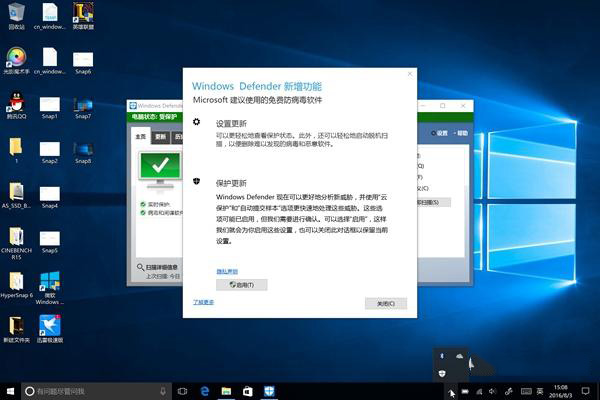Select the Snap7 file on desktop
Viewport: 600px width, 400px height.
point(83,107)
